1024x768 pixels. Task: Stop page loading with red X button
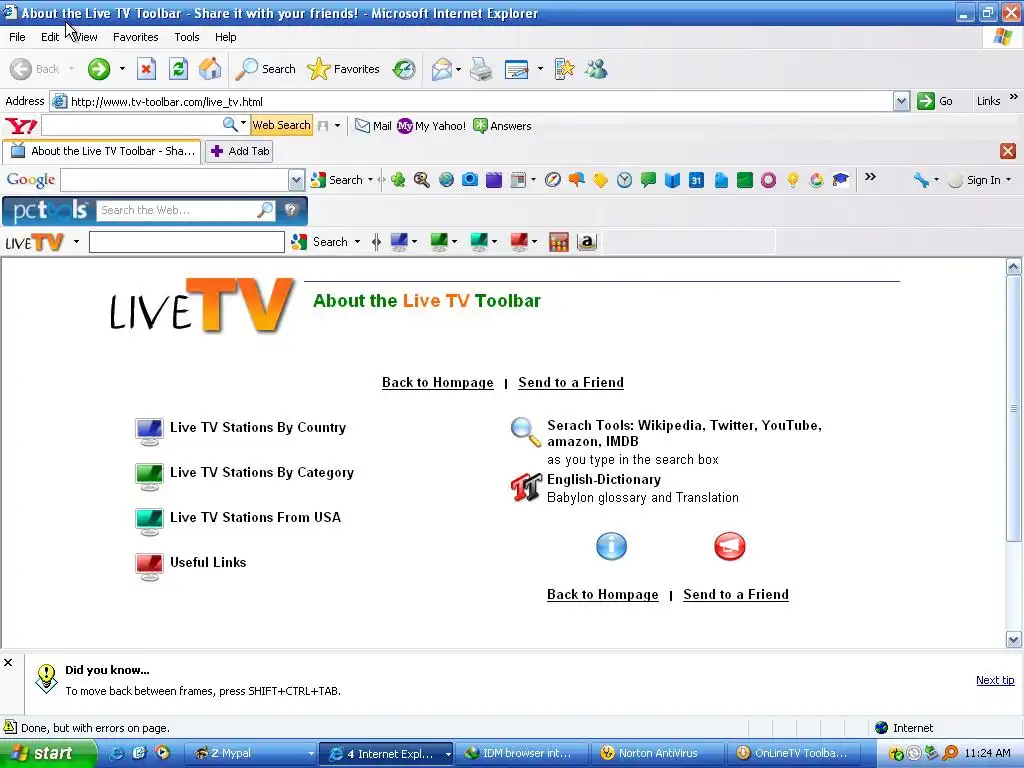point(146,69)
